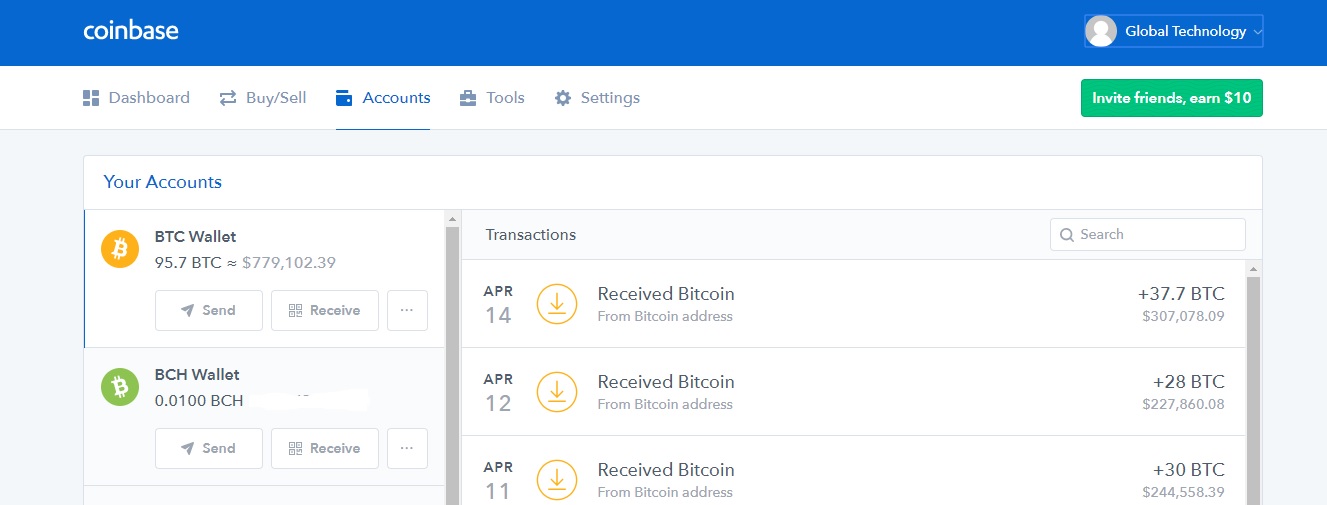Open the +30 BTC transaction amount
Image resolution: width=1327 pixels, height=505 pixels.
(x=1189, y=470)
